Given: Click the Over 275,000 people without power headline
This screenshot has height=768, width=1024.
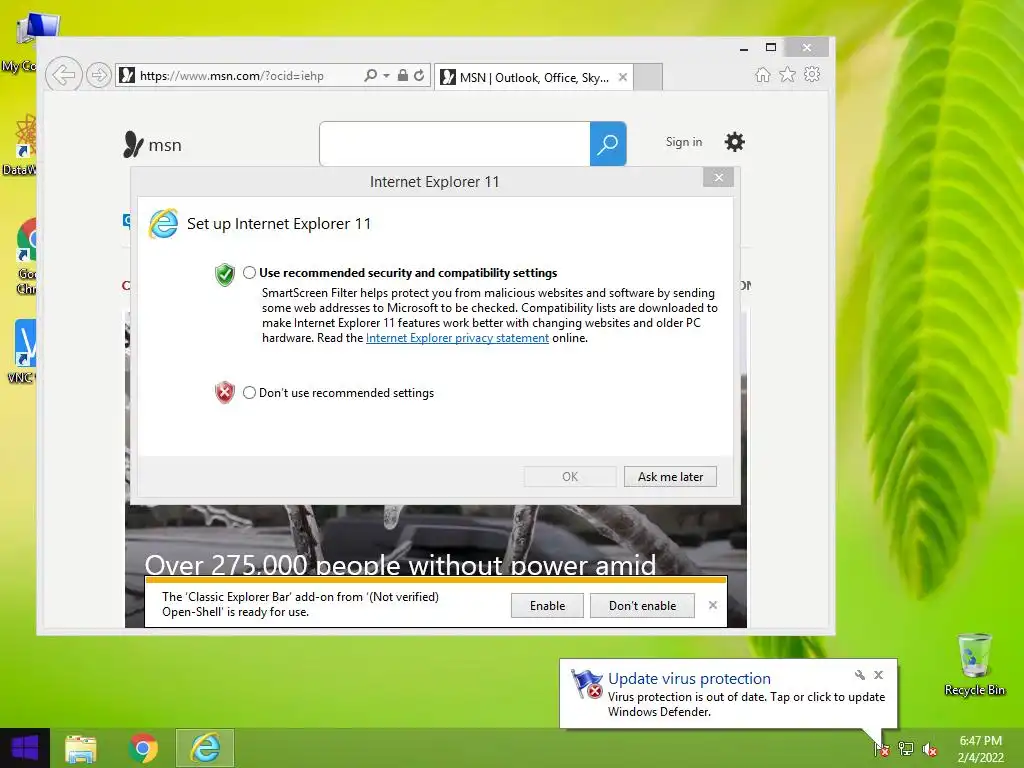Looking at the screenshot, I should pyautogui.click(x=400, y=564).
